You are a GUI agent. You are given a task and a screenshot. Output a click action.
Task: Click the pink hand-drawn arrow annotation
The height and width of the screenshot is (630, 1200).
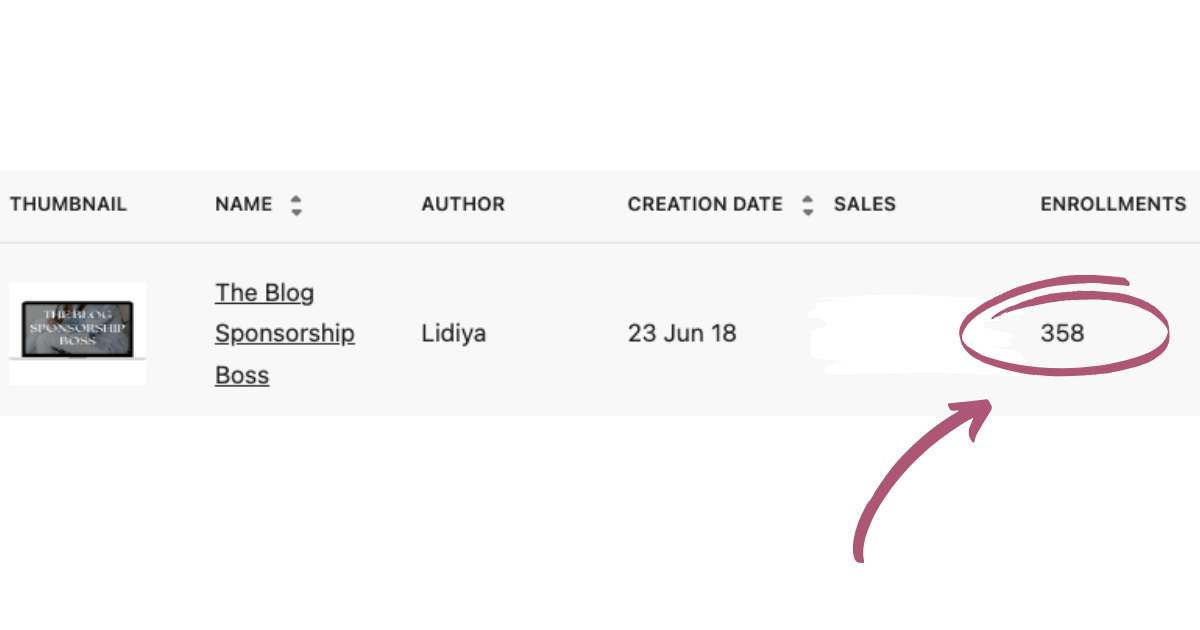coord(905,480)
